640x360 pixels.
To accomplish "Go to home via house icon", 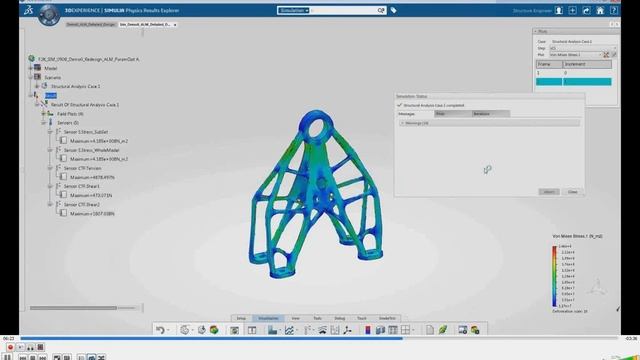I will [x=600, y=11].
